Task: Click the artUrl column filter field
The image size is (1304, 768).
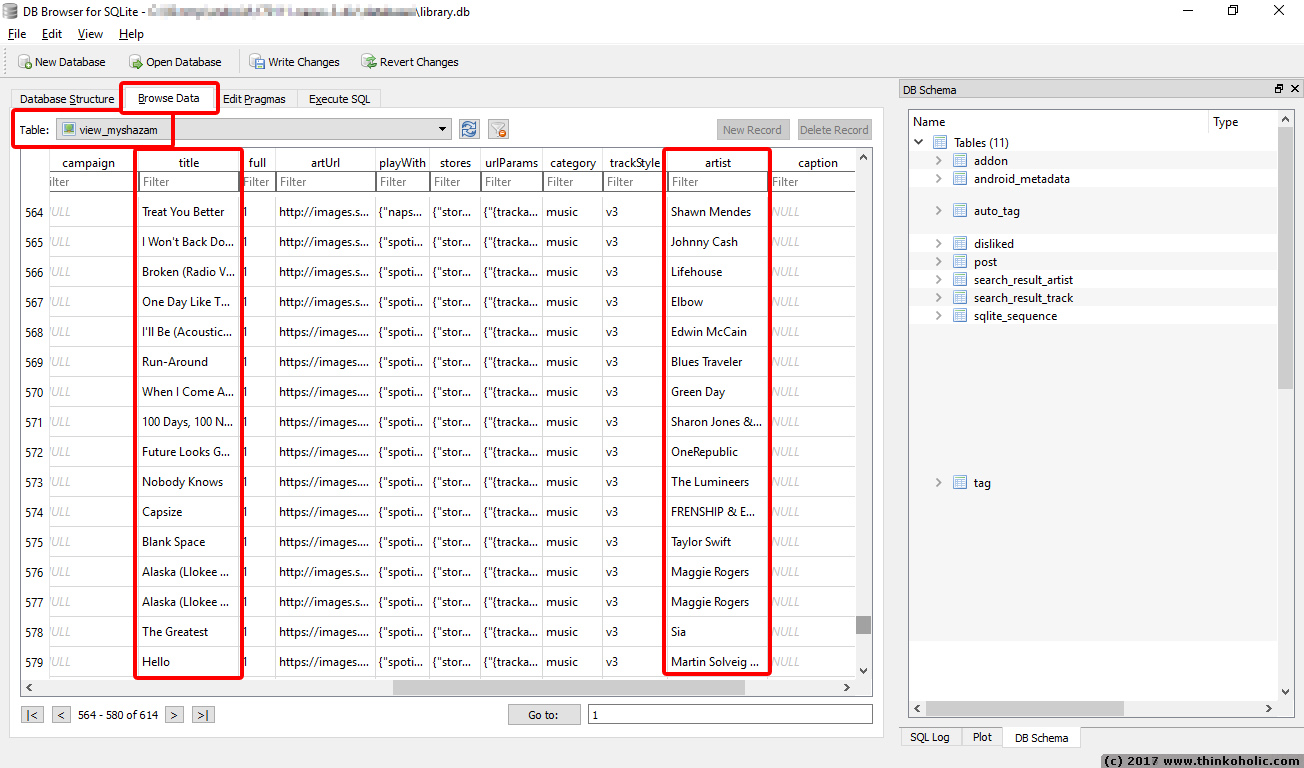Action: click(325, 182)
